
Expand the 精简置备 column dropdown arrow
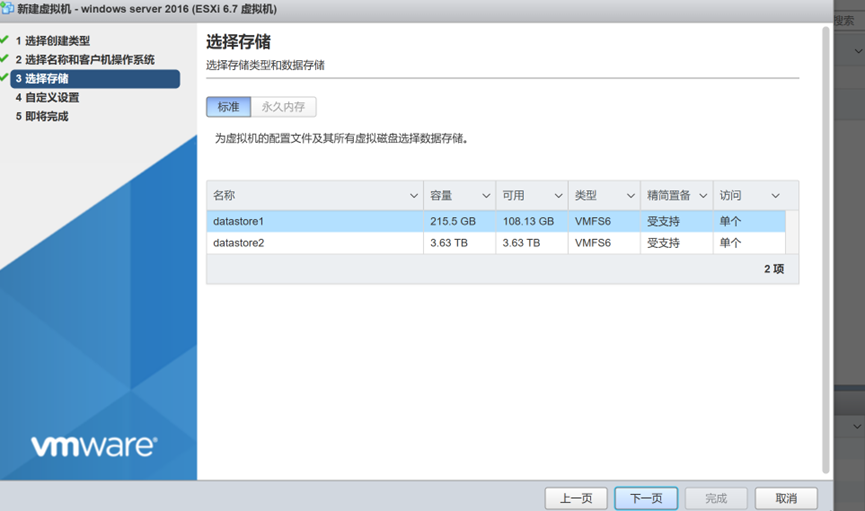coord(703,195)
